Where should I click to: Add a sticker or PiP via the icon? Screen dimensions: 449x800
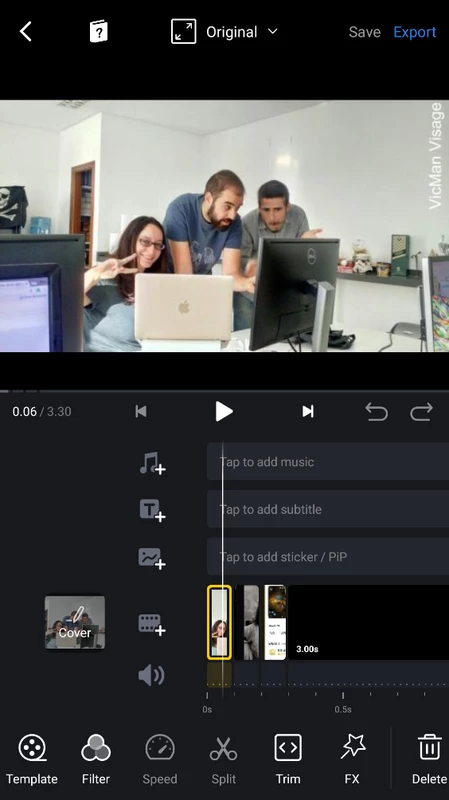pyautogui.click(x=152, y=558)
